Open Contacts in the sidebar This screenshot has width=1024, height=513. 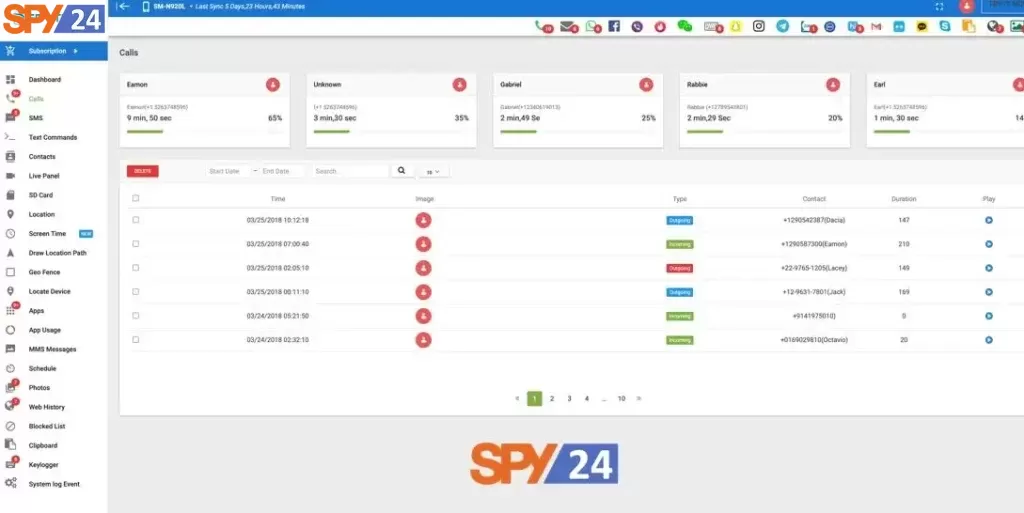click(42, 157)
